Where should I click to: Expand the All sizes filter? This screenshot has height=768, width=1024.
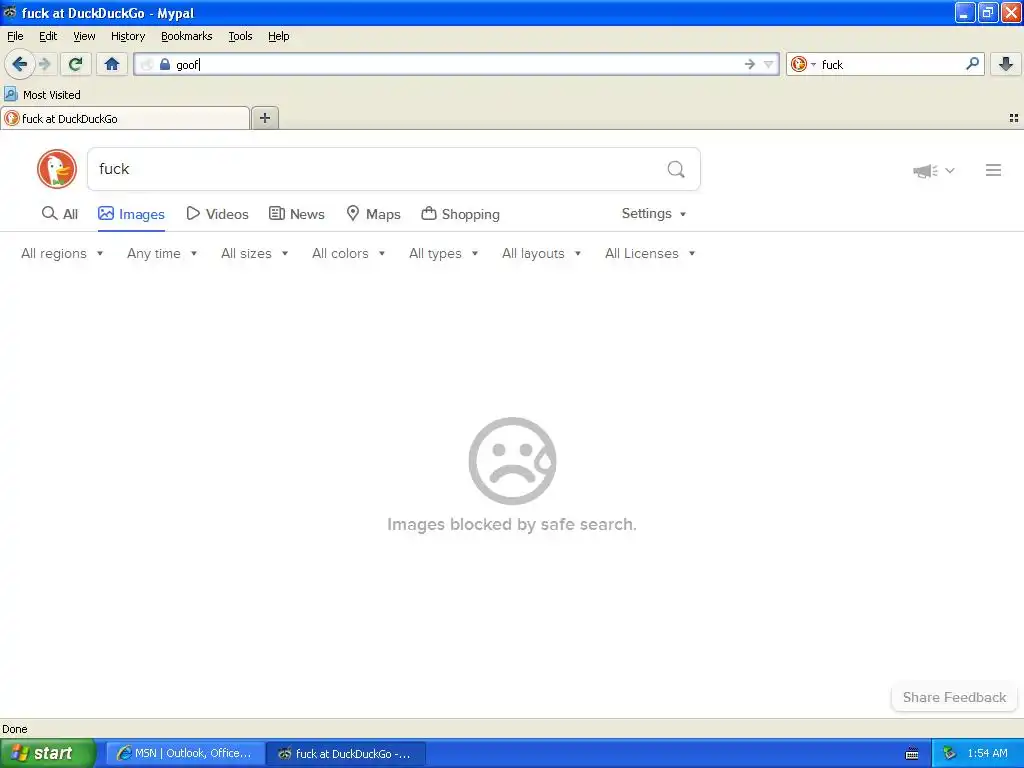pyautogui.click(x=255, y=253)
